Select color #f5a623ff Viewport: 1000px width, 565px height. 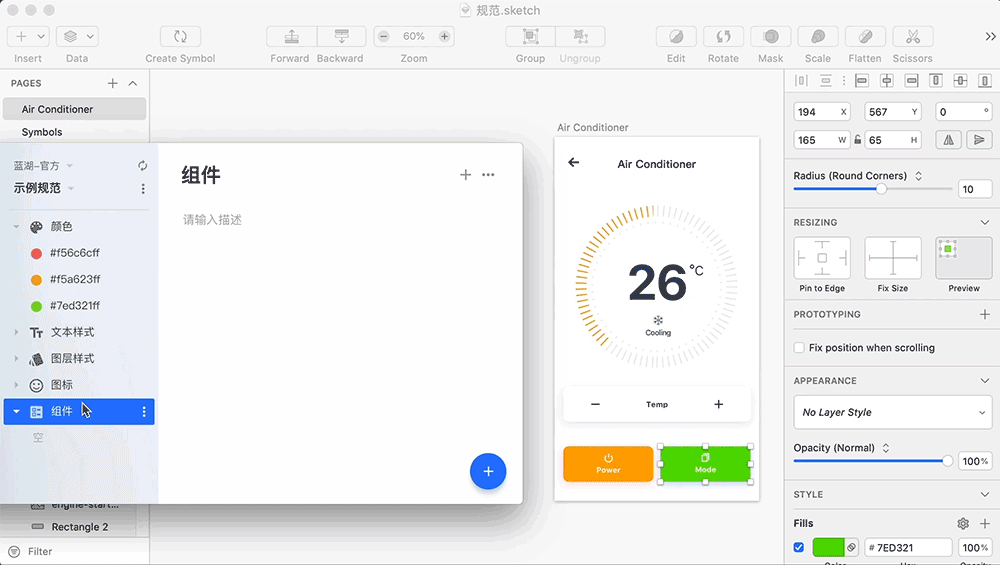pos(75,279)
